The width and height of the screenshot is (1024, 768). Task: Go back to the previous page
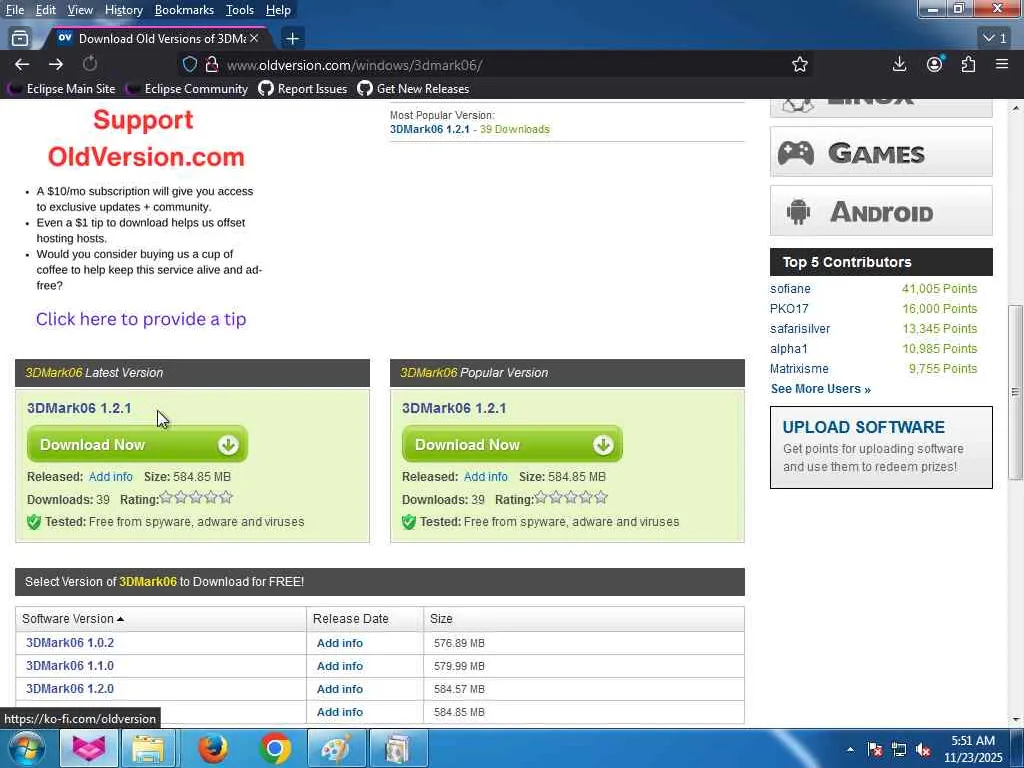[x=22, y=64]
